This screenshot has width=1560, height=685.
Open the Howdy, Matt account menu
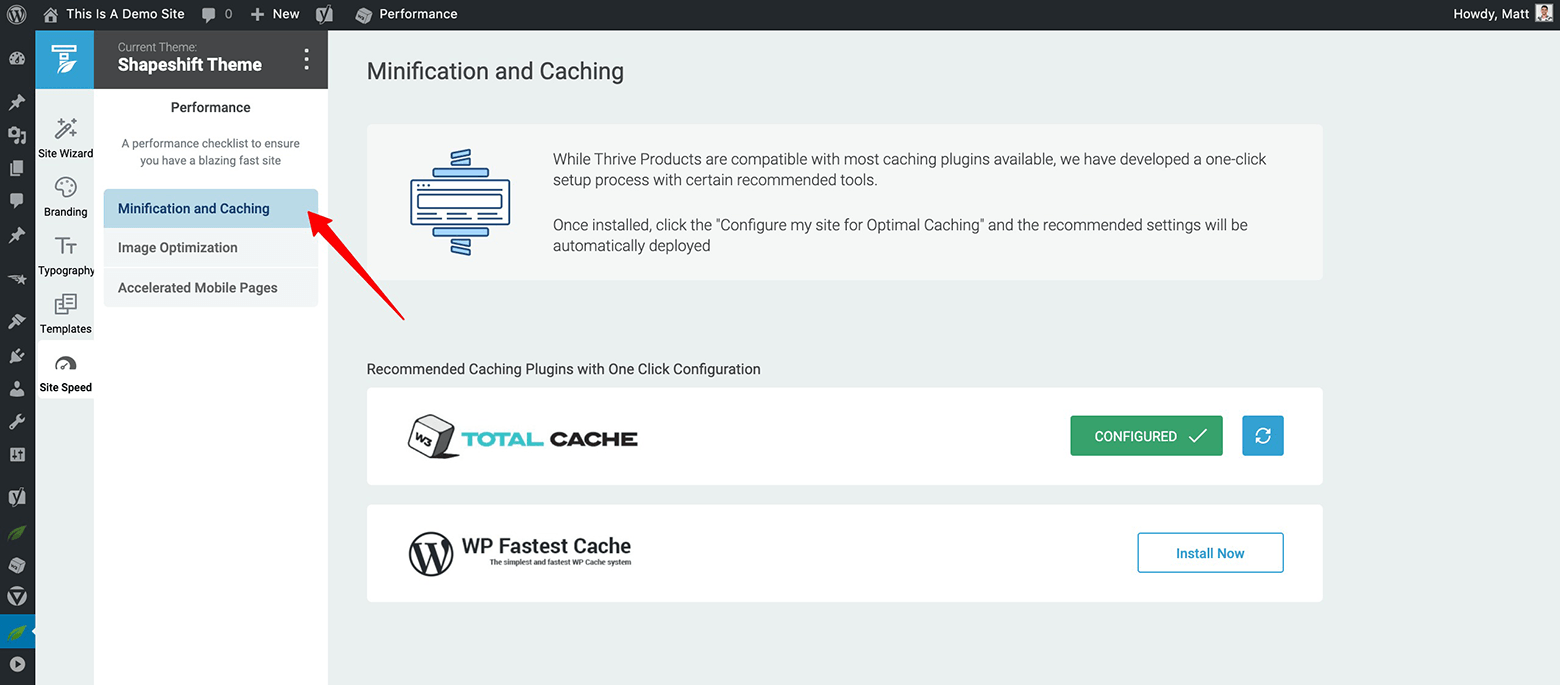[1501, 14]
